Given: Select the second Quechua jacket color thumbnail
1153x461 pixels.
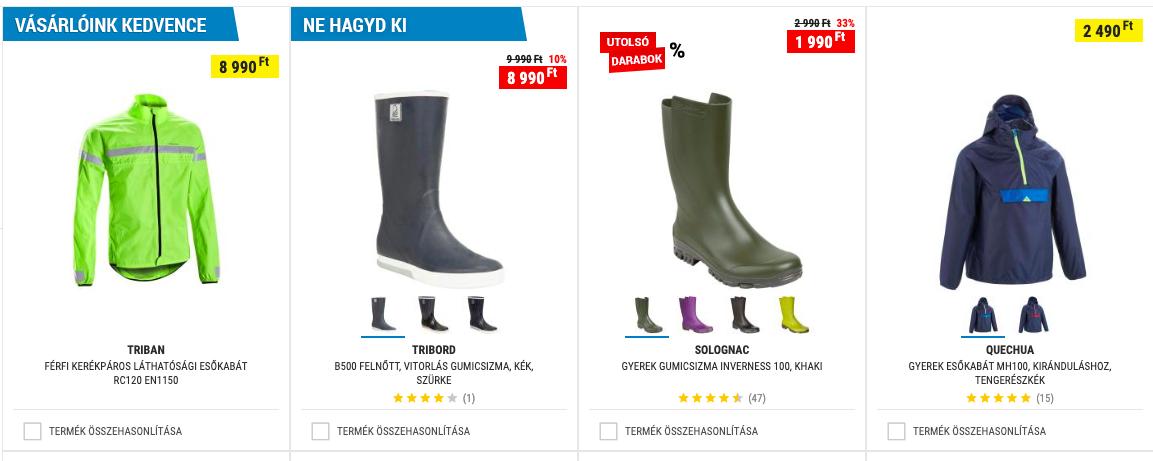Looking at the screenshot, I should pyautogui.click(x=1033, y=315).
